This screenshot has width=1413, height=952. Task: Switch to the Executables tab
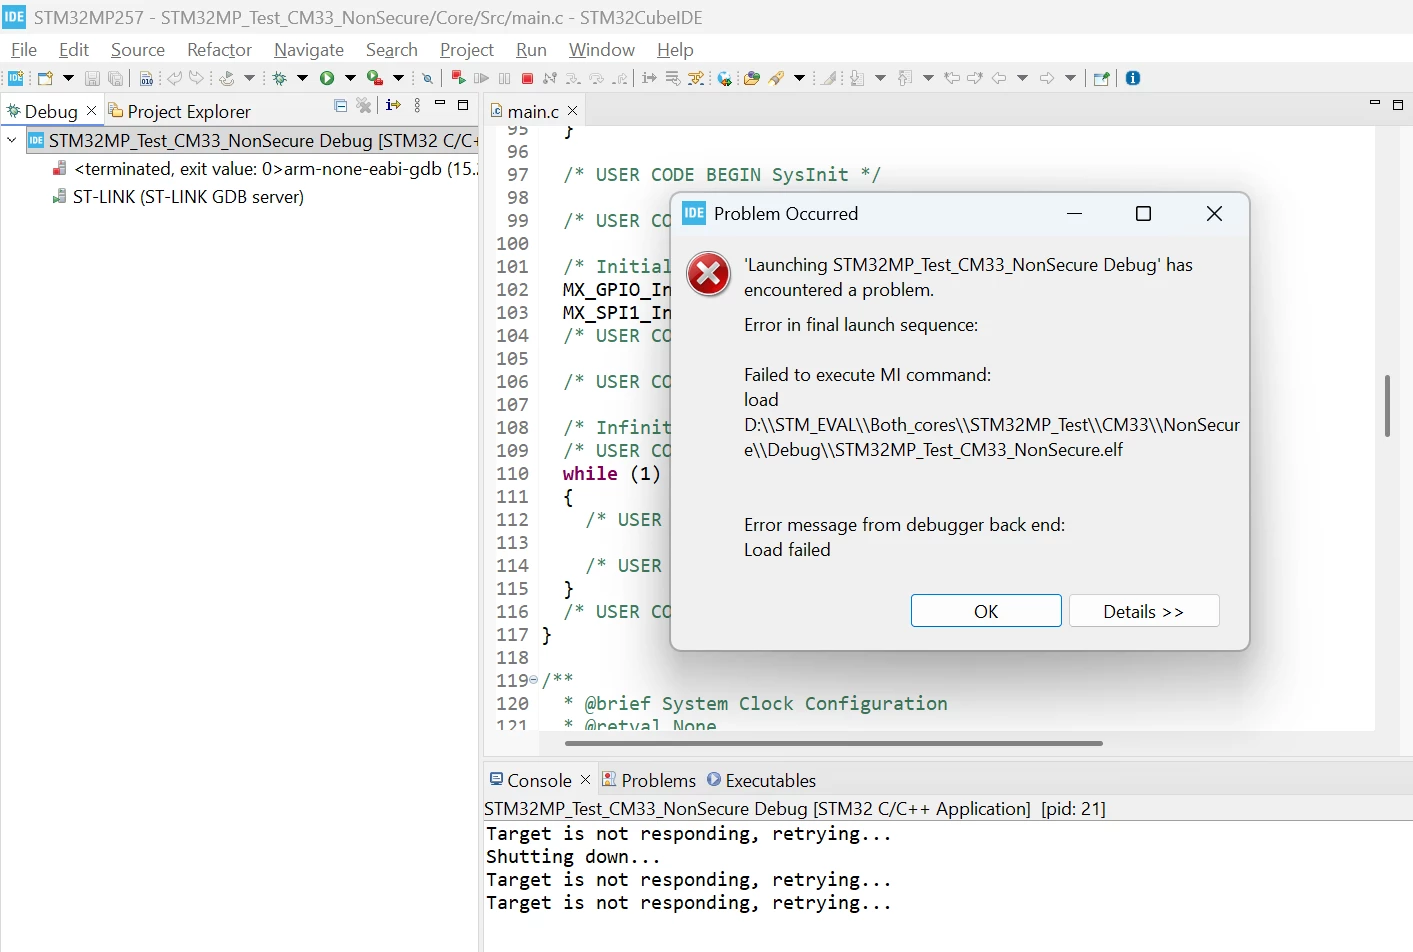coord(762,780)
